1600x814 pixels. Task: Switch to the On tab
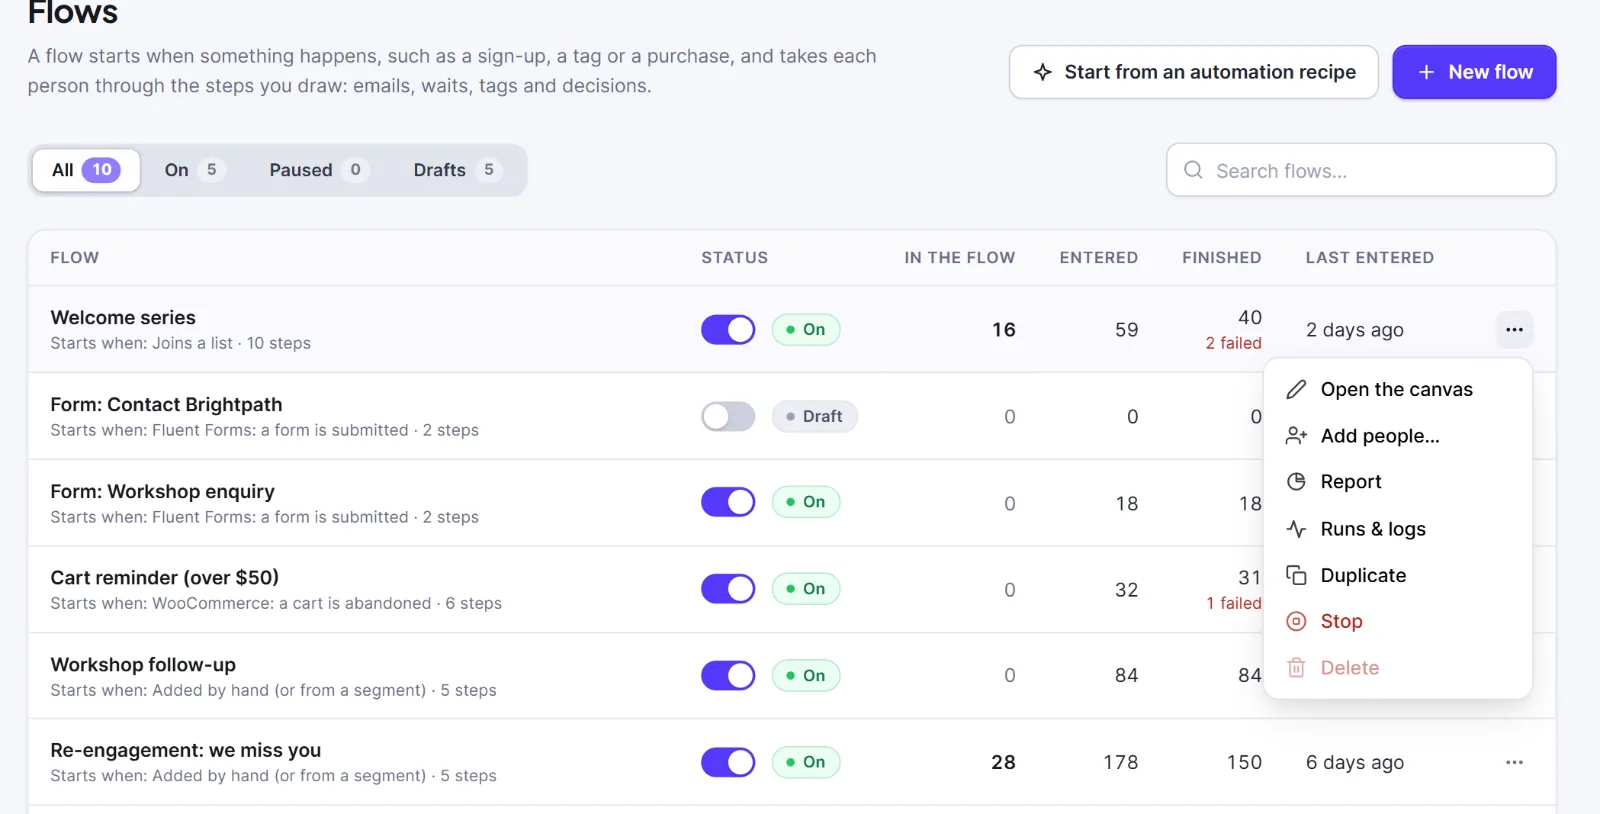[195, 170]
